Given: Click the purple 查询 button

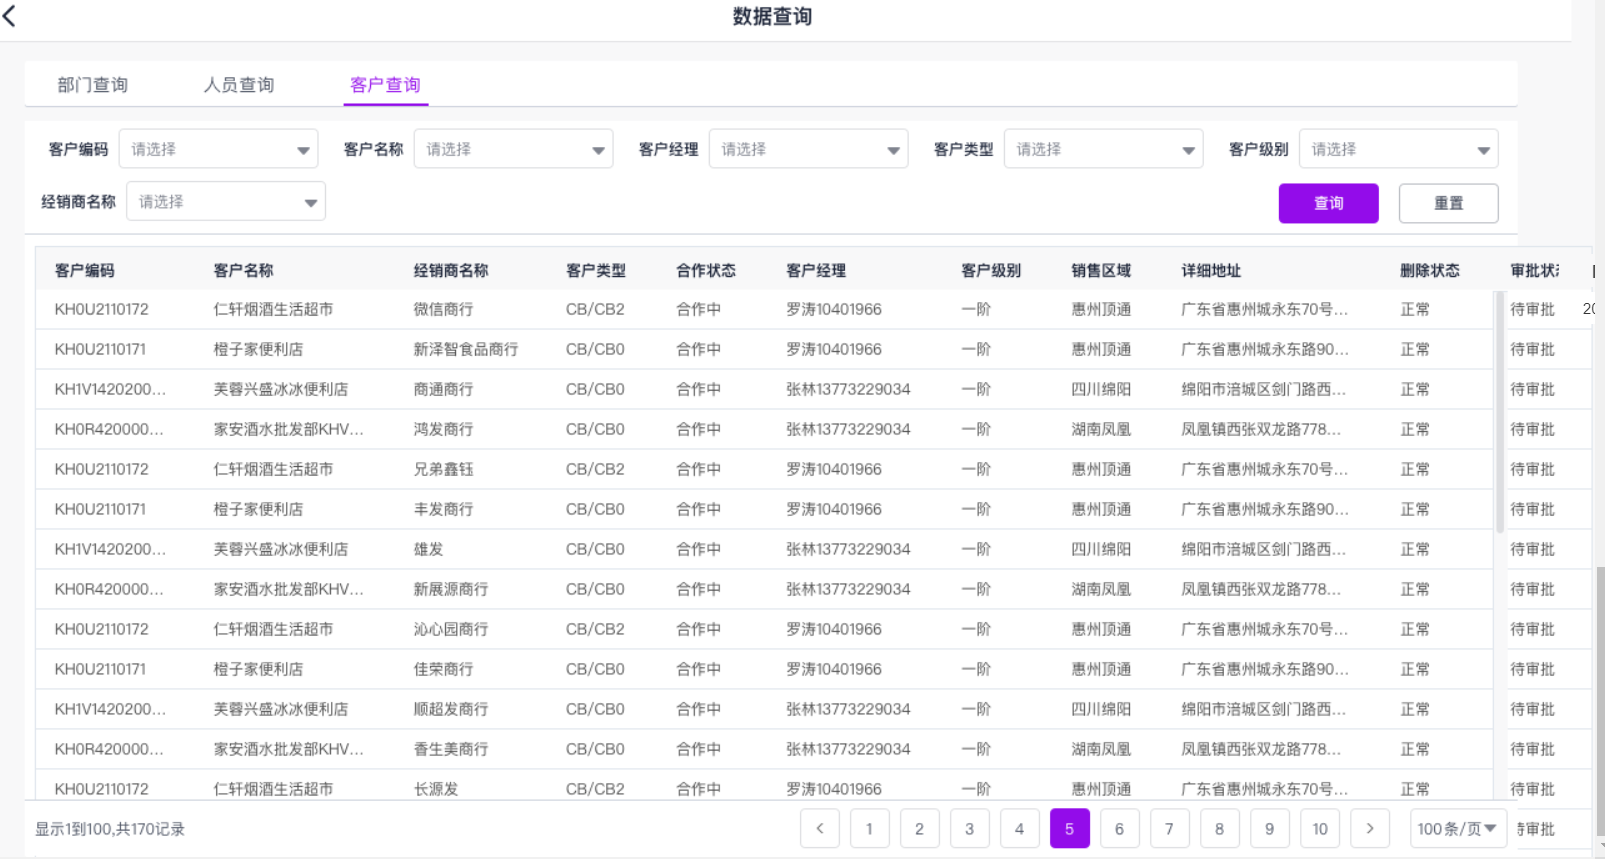Looking at the screenshot, I should tap(1329, 203).
